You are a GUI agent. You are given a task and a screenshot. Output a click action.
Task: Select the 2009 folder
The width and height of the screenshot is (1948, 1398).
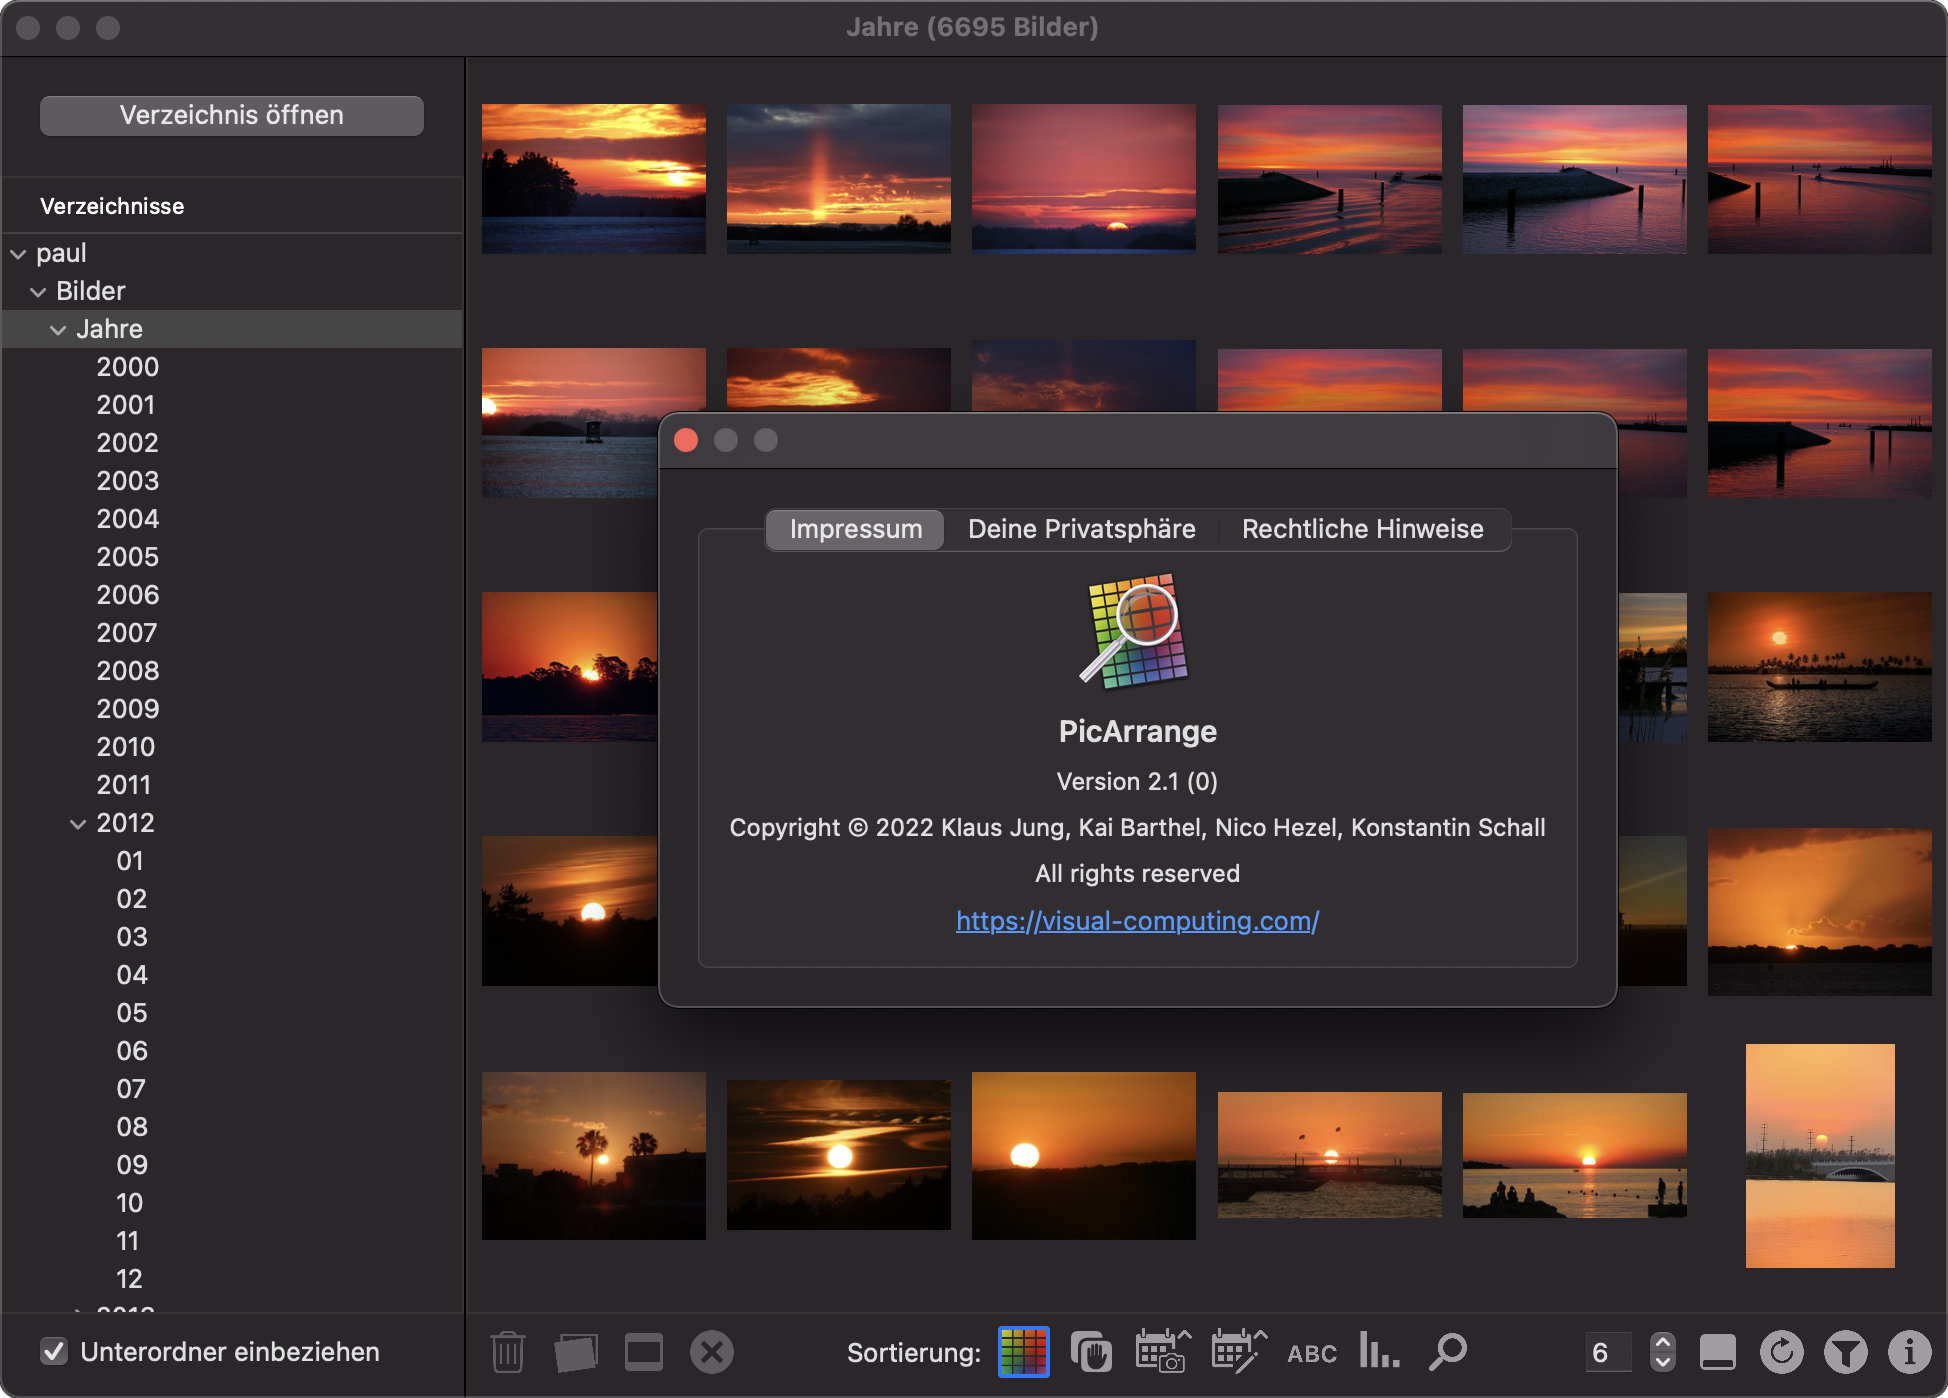click(128, 709)
